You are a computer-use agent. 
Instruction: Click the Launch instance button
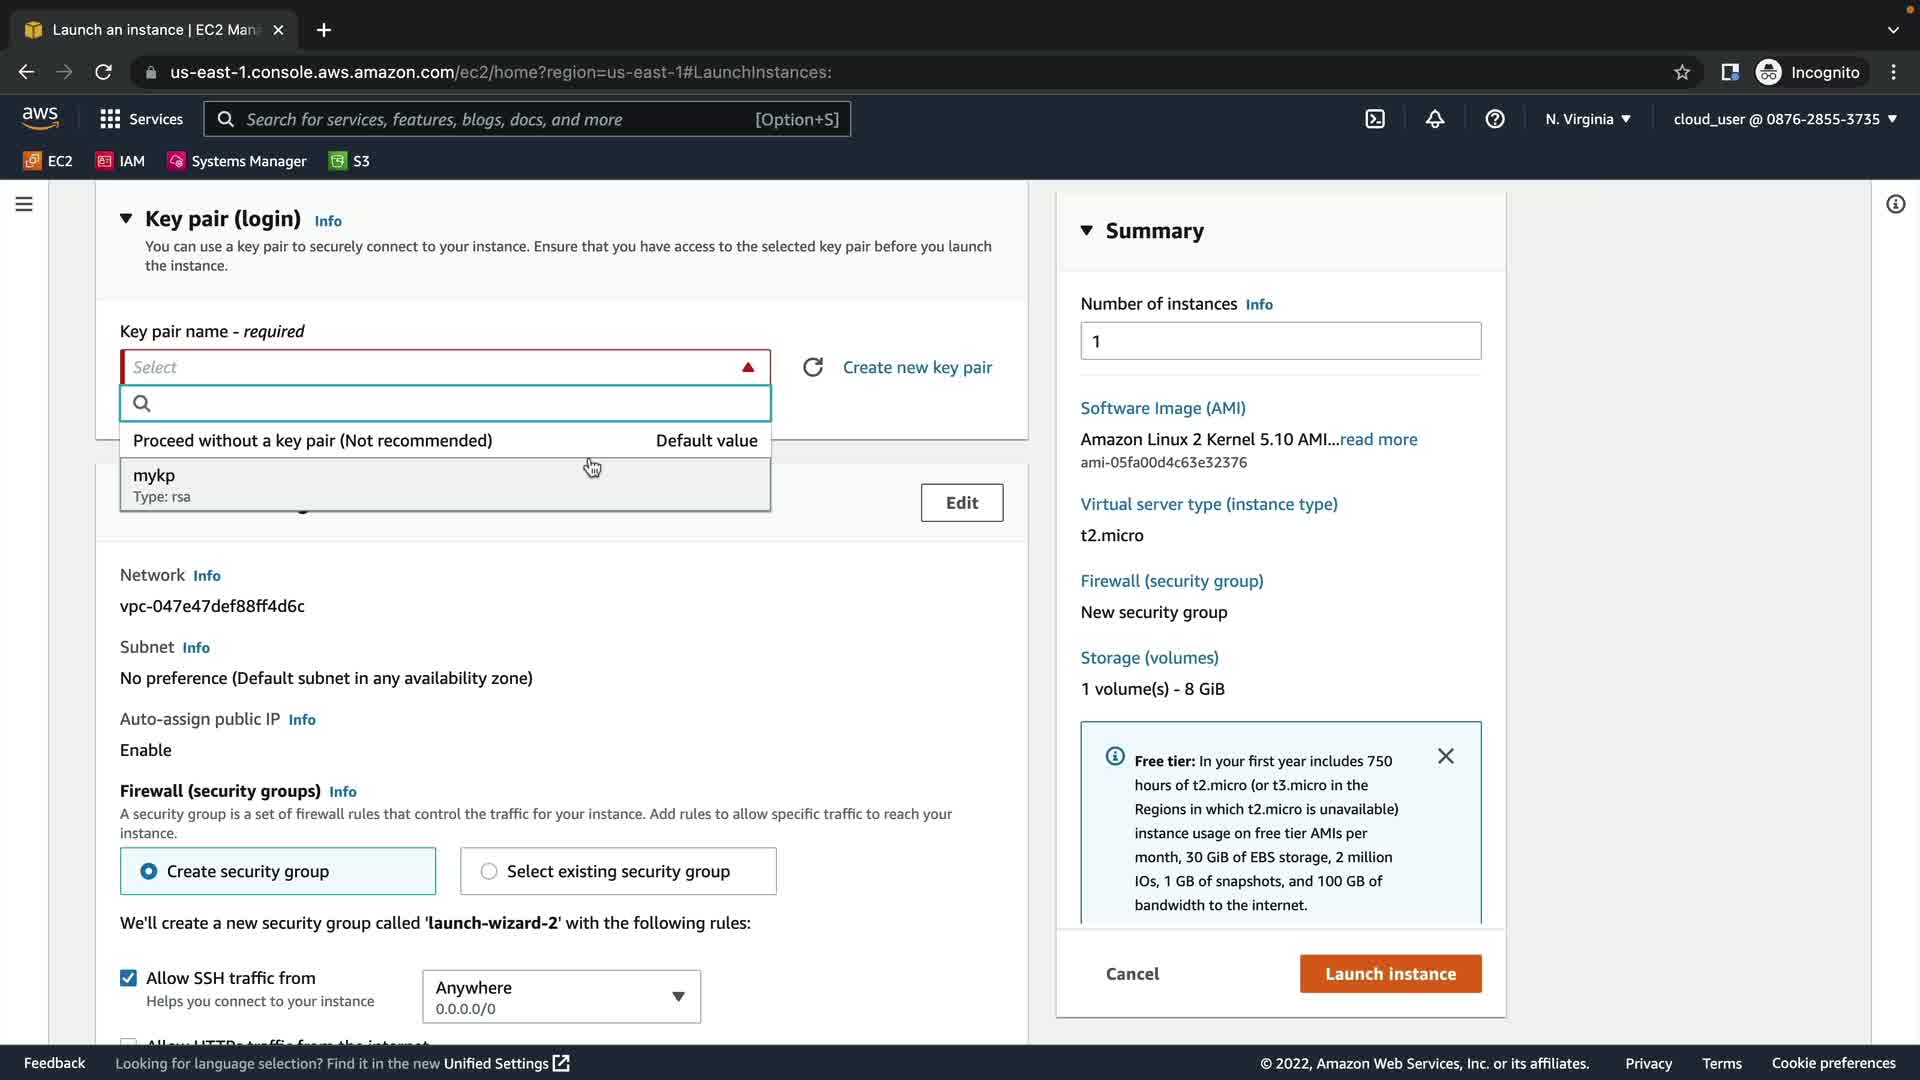click(1390, 973)
